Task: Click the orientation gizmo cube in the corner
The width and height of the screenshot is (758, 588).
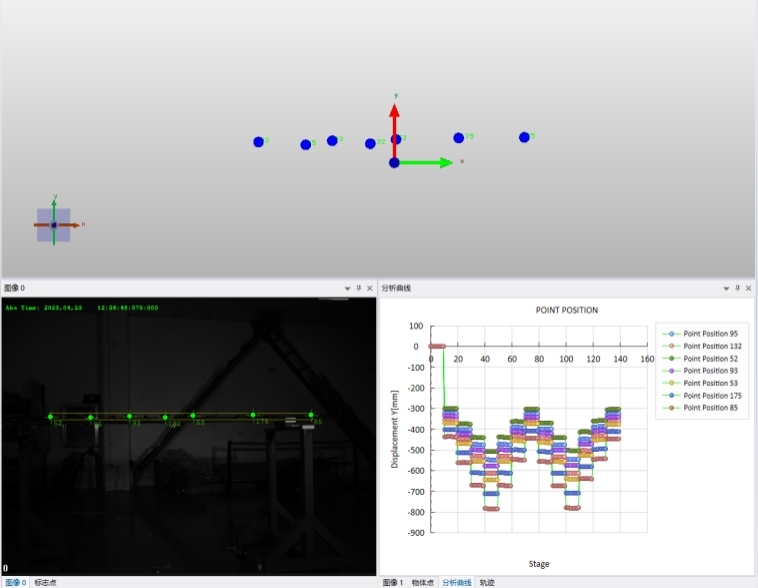Action: [x=54, y=225]
